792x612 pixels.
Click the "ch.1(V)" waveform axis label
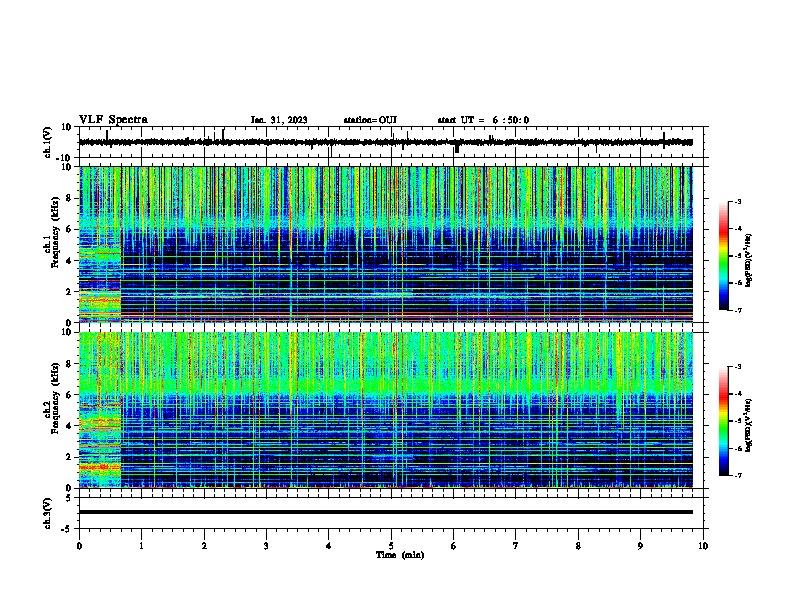(x=47, y=142)
